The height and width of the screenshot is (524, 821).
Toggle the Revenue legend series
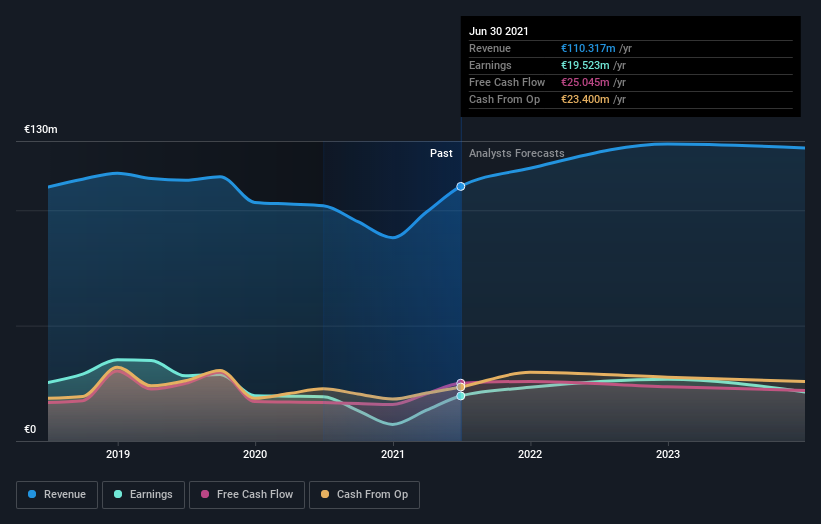tap(57, 495)
